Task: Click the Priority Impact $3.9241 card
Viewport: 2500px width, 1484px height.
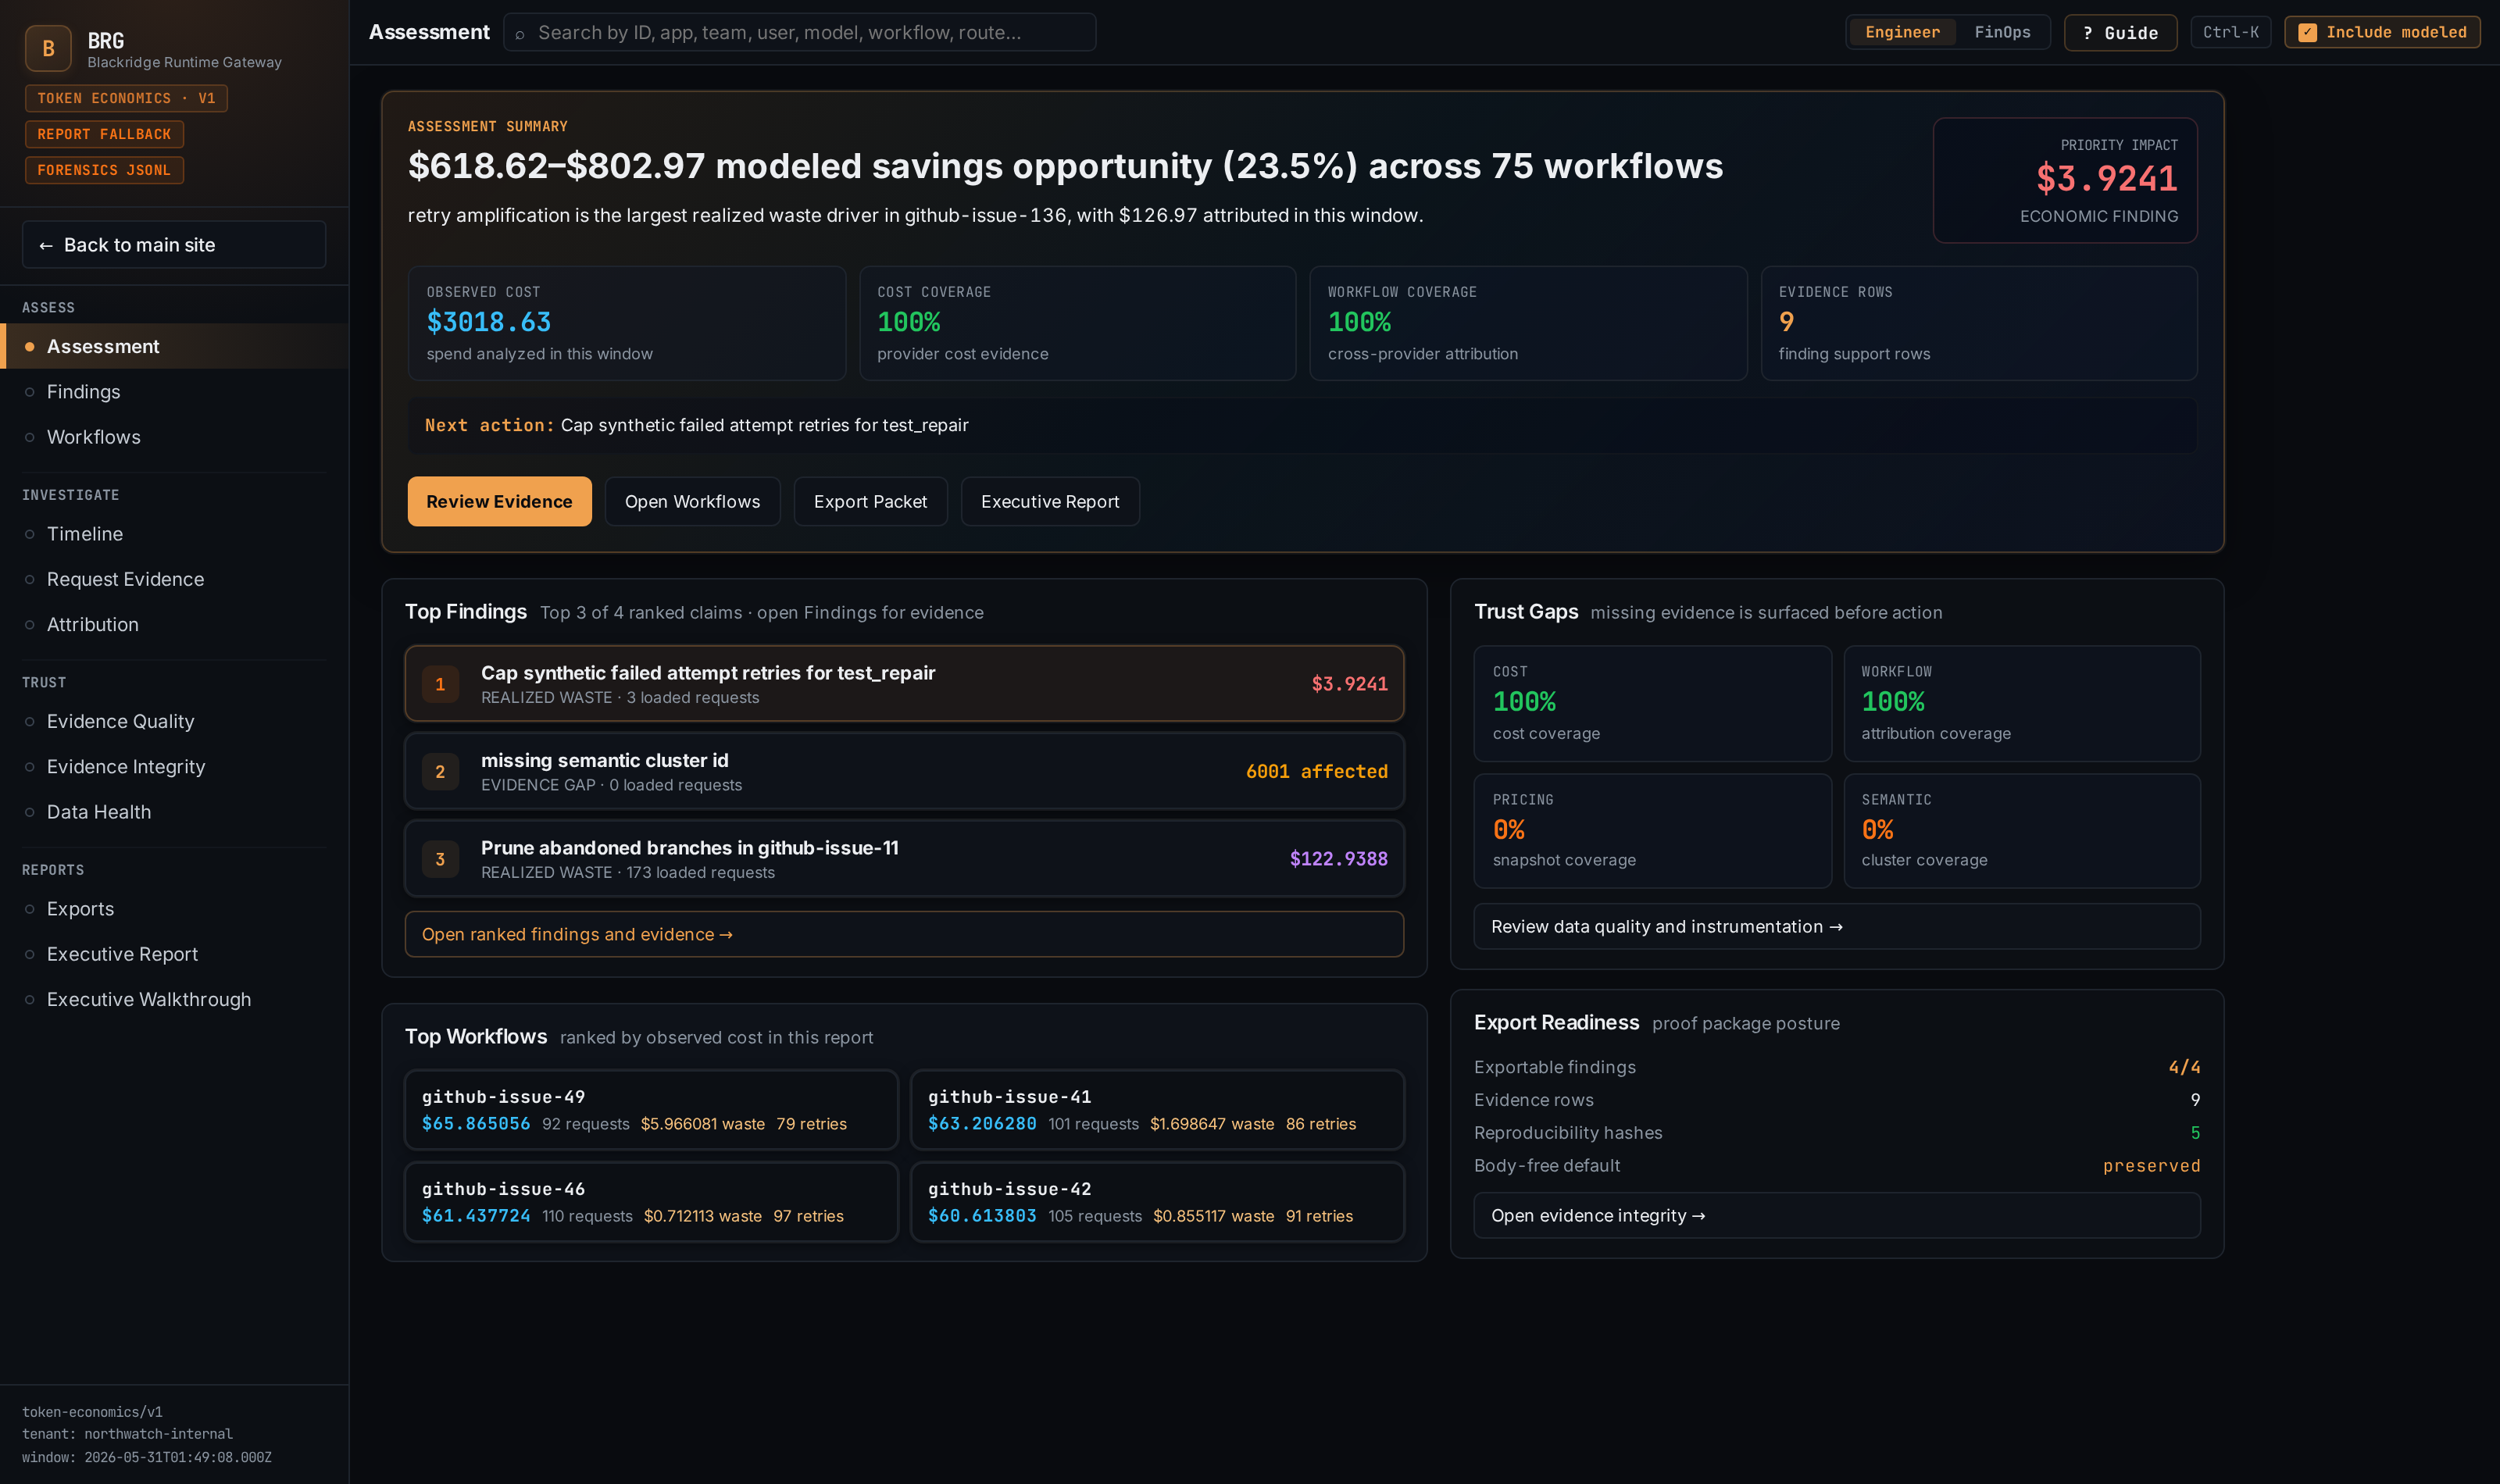Action: pos(2065,180)
